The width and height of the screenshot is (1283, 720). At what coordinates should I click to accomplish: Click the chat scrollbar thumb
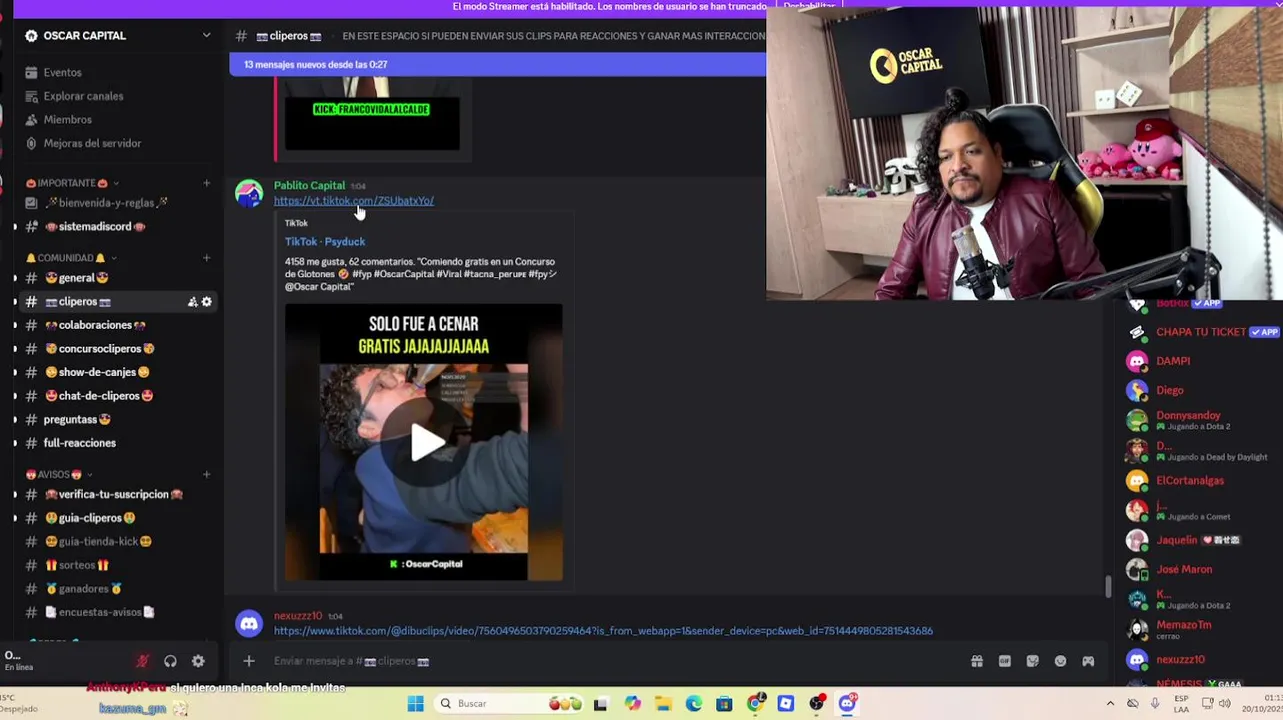[1107, 587]
